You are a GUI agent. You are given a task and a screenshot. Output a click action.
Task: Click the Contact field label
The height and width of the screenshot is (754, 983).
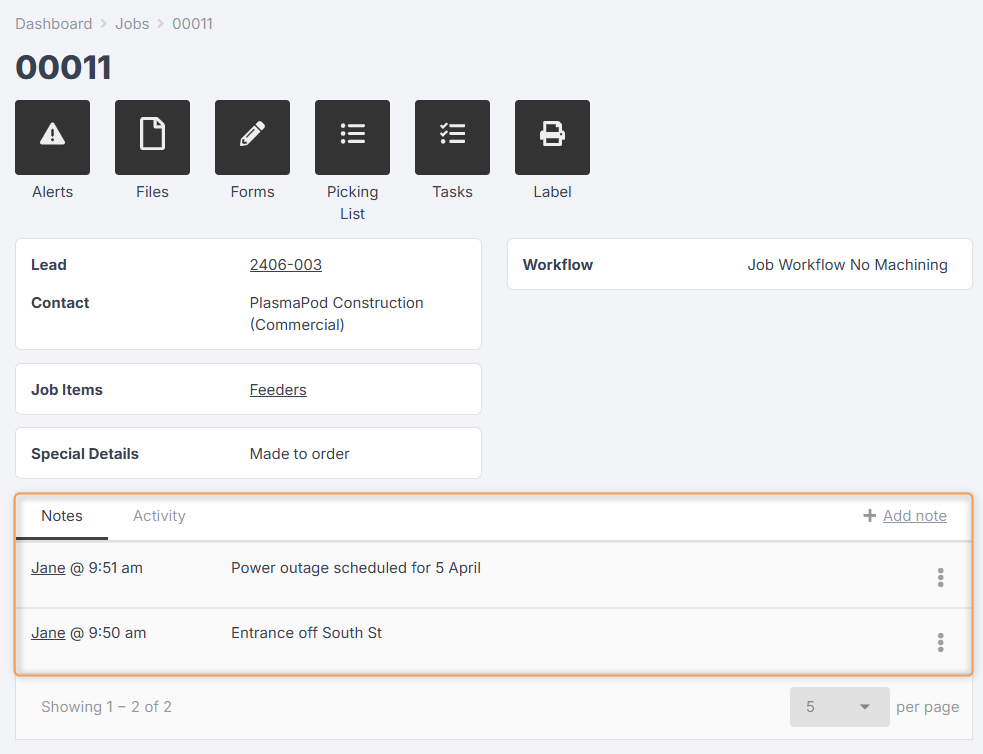pyautogui.click(x=60, y=303)
